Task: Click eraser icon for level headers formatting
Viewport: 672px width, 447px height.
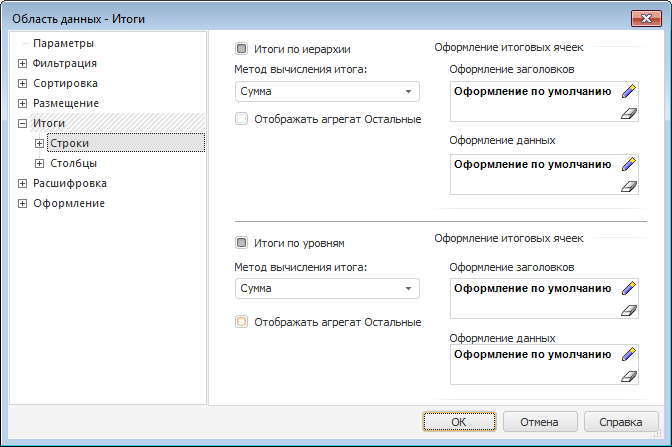Action: pyautogui.click(x=628, y=311)
